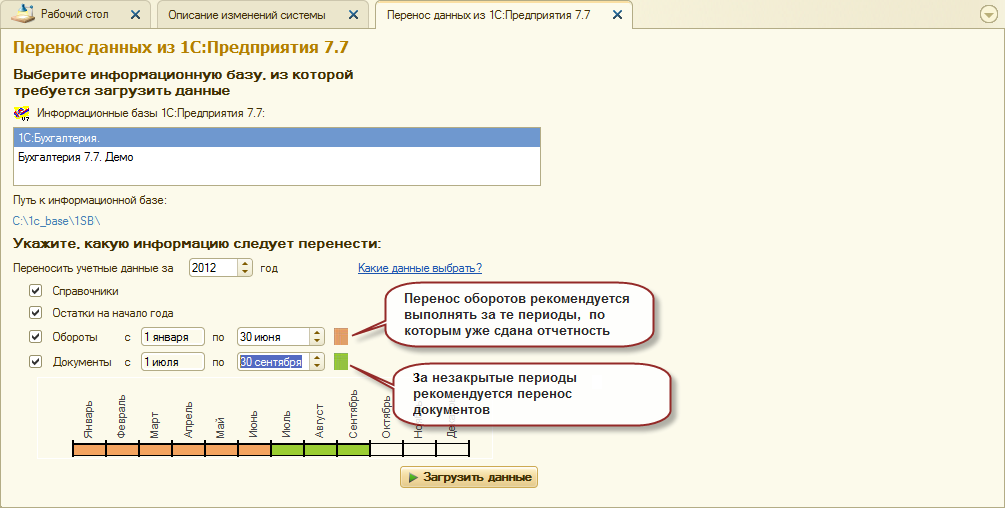Select the 1С:Бухгалтерия. database row
Screen dimensions: 1005x508
click(x=277, y=138)
